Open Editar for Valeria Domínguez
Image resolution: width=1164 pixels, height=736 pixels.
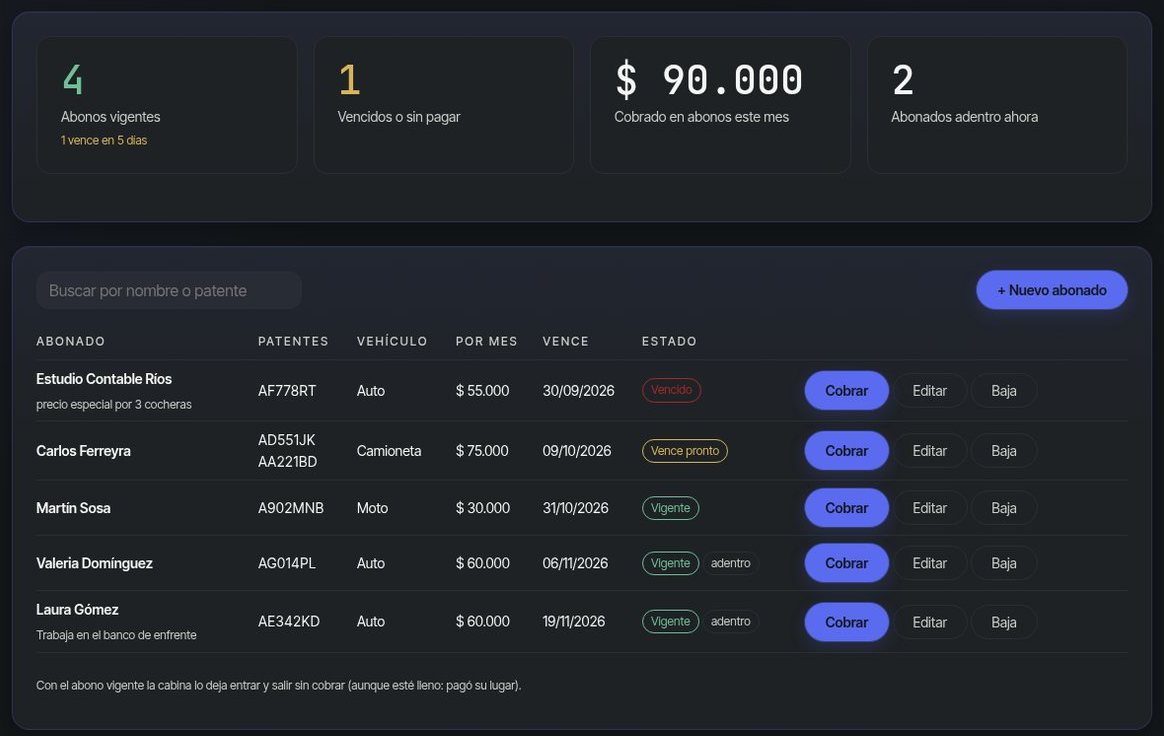[929, 563]
